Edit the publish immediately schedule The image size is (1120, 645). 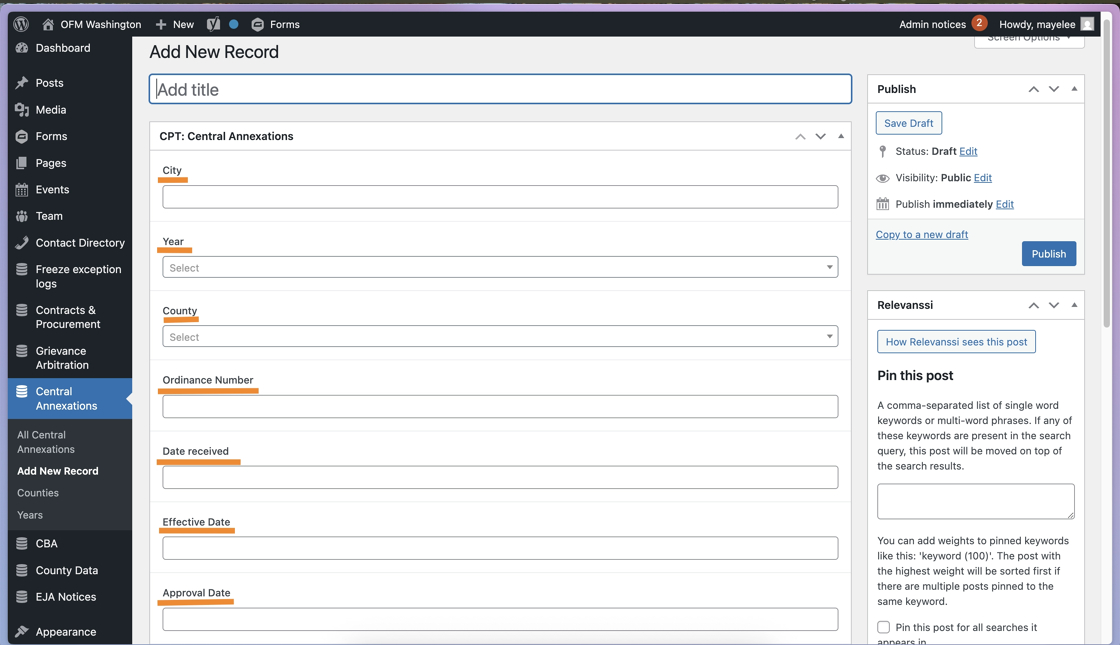[x=1004, y=204]
